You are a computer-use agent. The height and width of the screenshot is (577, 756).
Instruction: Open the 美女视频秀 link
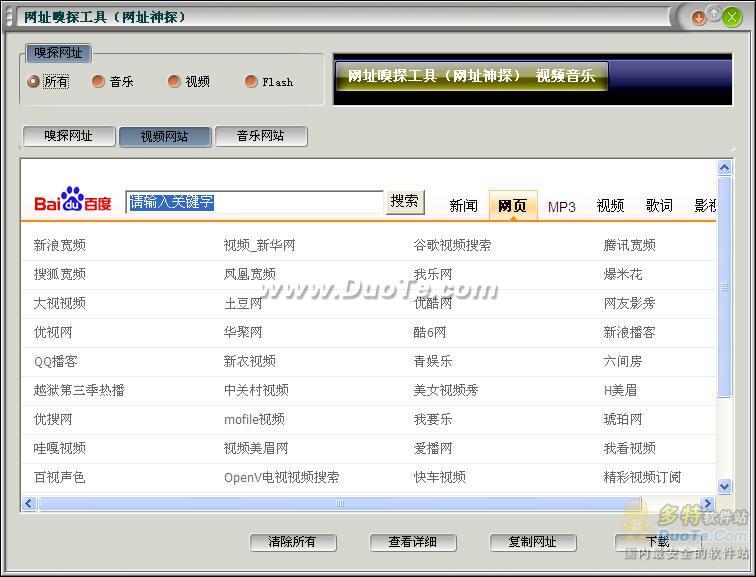446,390
